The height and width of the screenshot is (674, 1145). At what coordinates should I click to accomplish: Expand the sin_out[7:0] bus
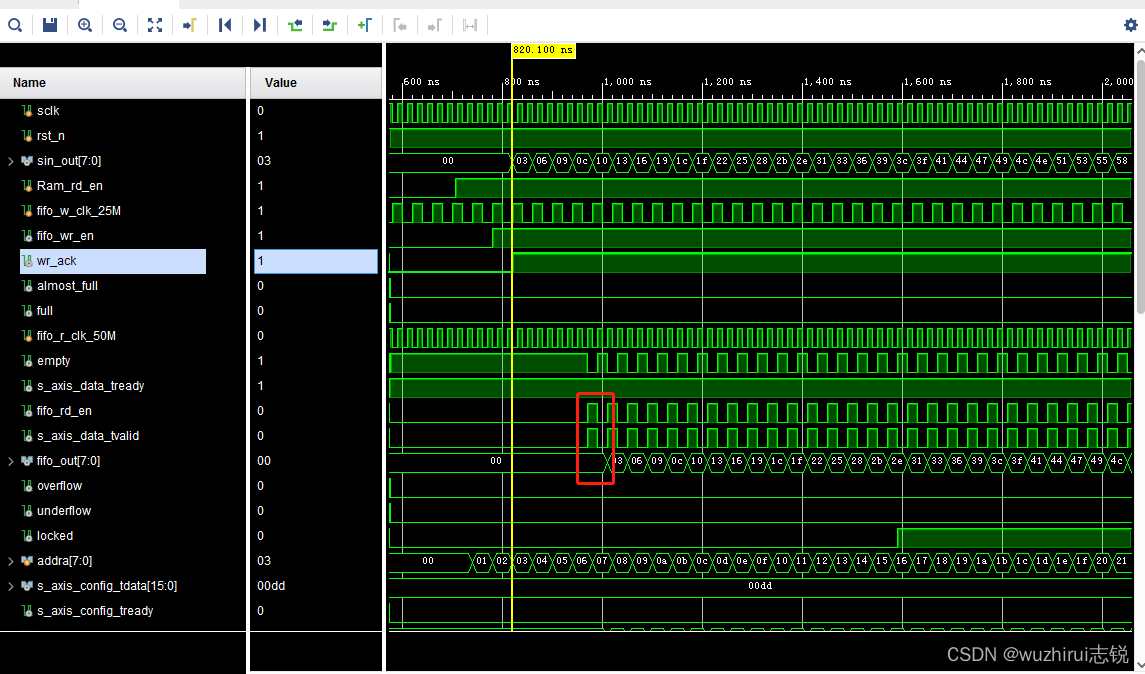pyautogui.click(x=11, y=161)
